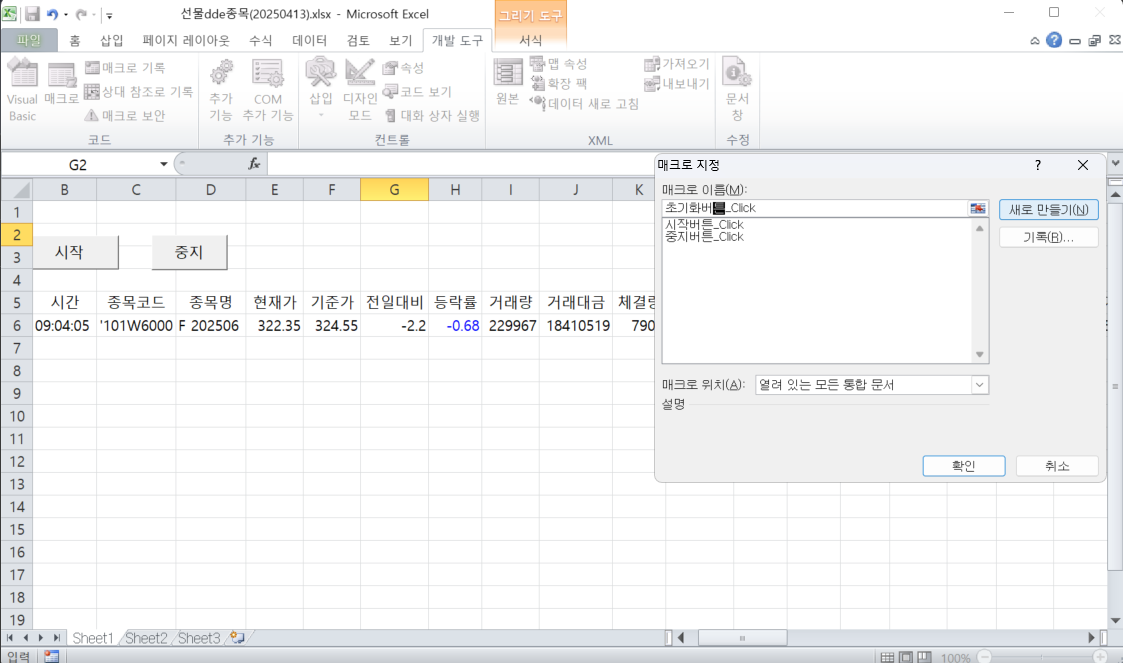This screenshot has height=663, width=1123.
Task: Click the 새로 만들기 (New) button
Action: pos(1048,209)
